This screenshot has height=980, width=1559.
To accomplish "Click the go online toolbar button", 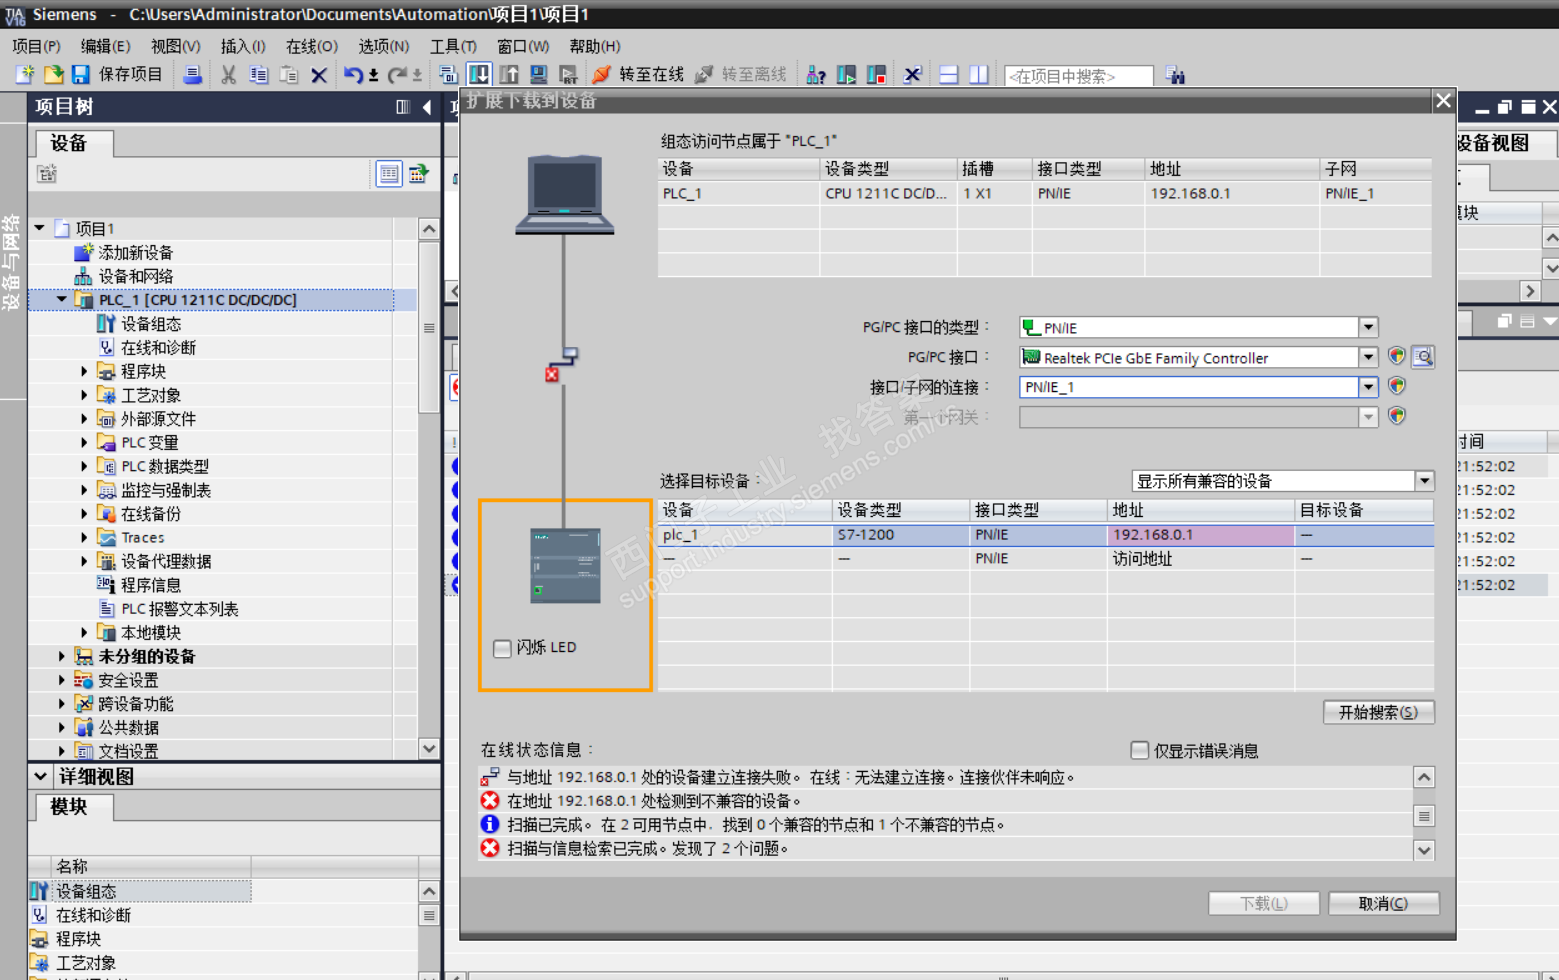I will (638, 75).
